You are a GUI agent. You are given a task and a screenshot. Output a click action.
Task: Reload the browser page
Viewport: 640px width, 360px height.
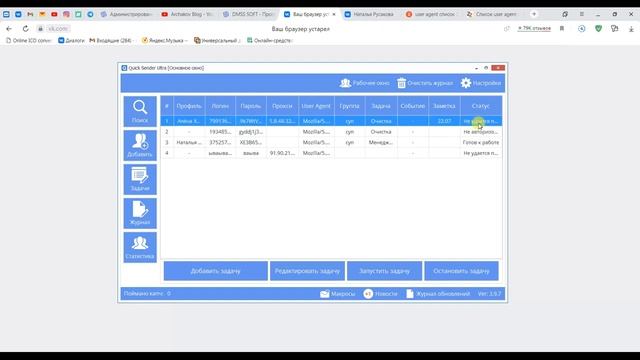[25, 29]
